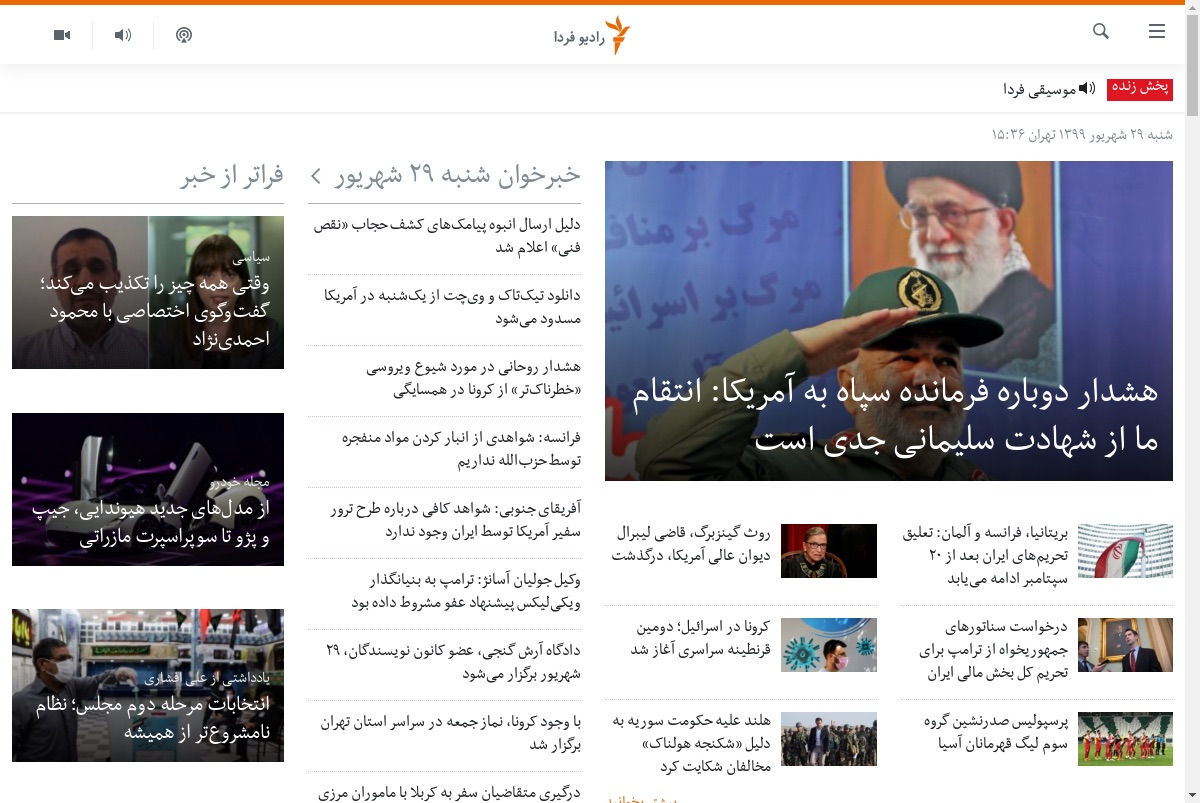1200x803 pixels.
Task: Open the hamburger menu icon
Action: pyautogui.click(x=1157, y=32)
